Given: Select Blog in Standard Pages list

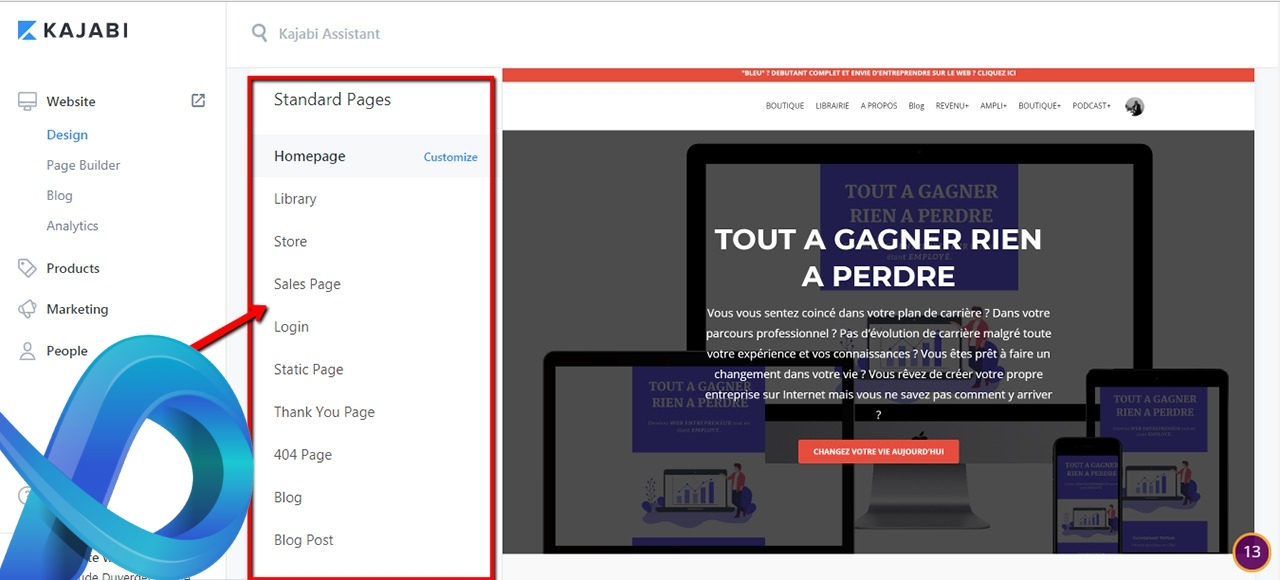Looking at the screenshot, I should coord(288,497).
